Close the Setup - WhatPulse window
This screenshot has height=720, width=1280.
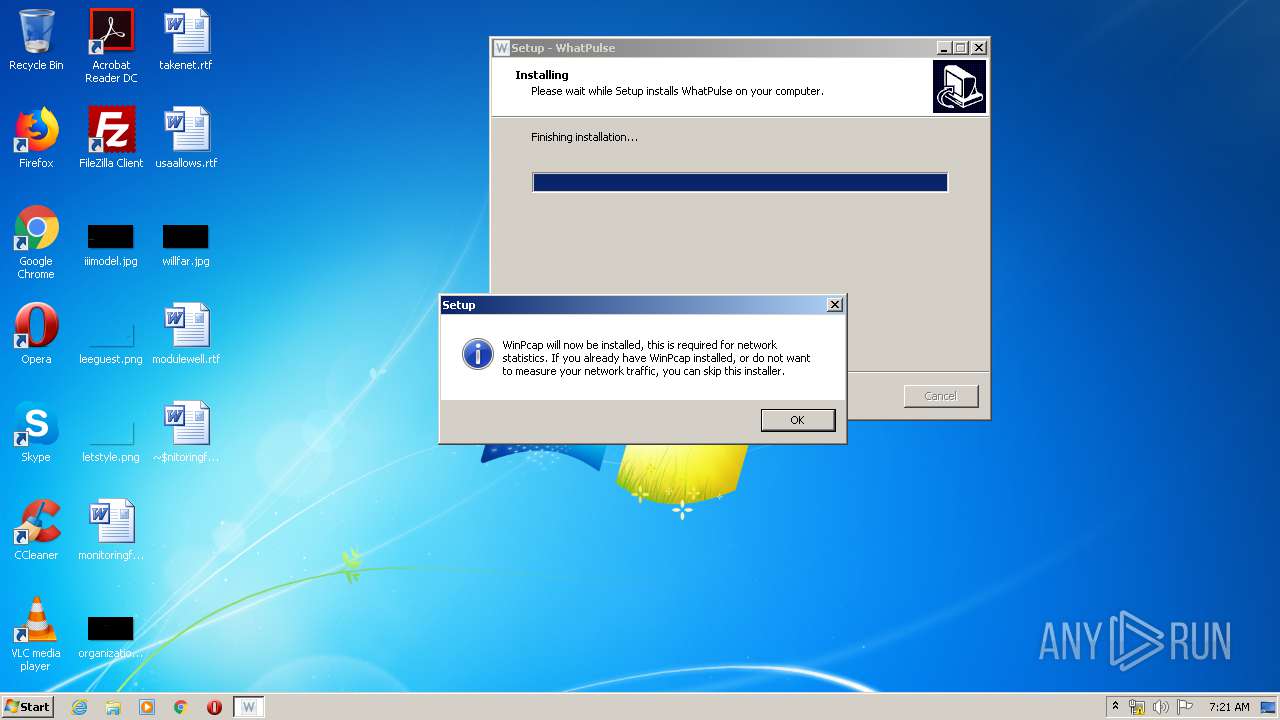979,48
